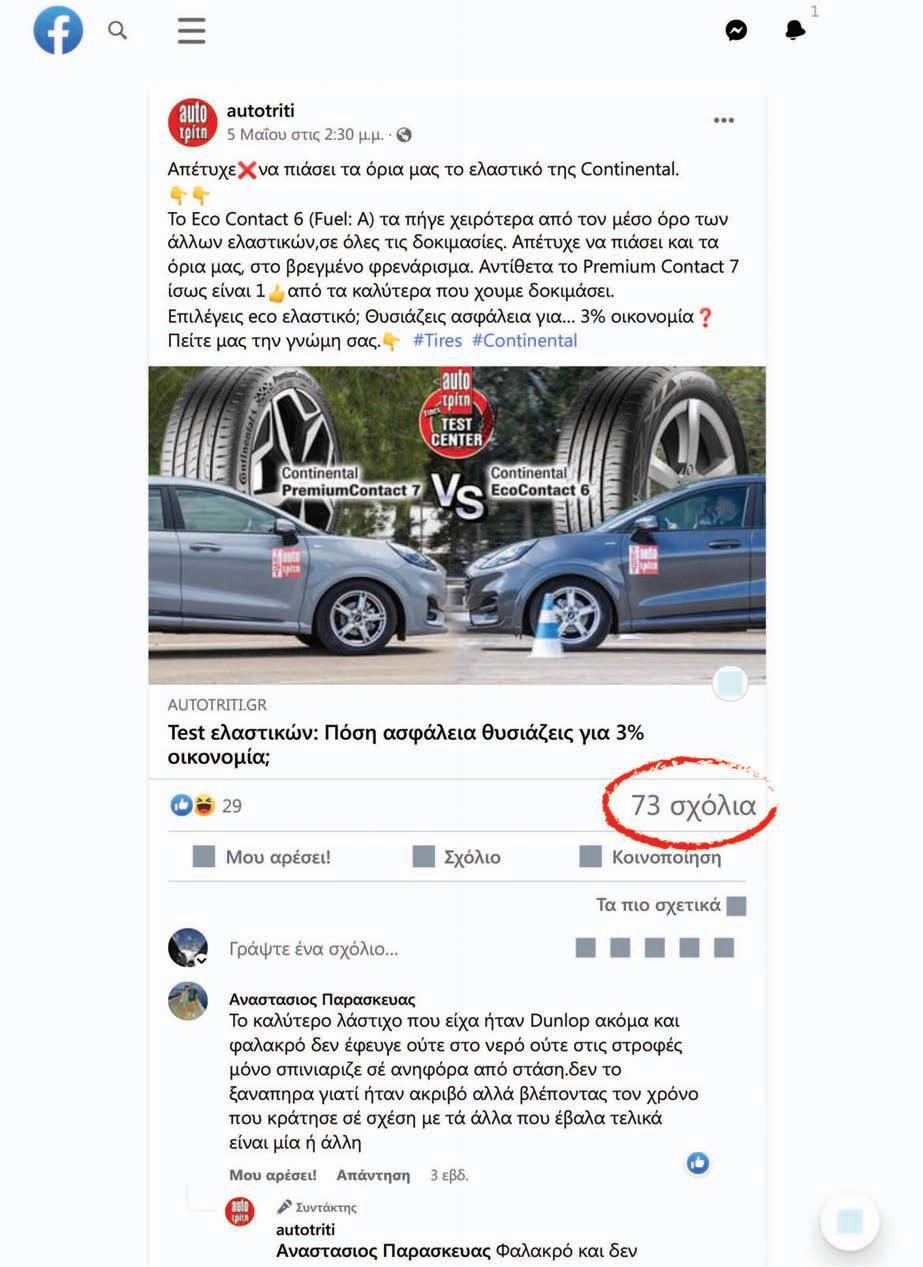Open the hamburger menu
The width and height of the screenshot is (923, 1267).
click(191, 30)
